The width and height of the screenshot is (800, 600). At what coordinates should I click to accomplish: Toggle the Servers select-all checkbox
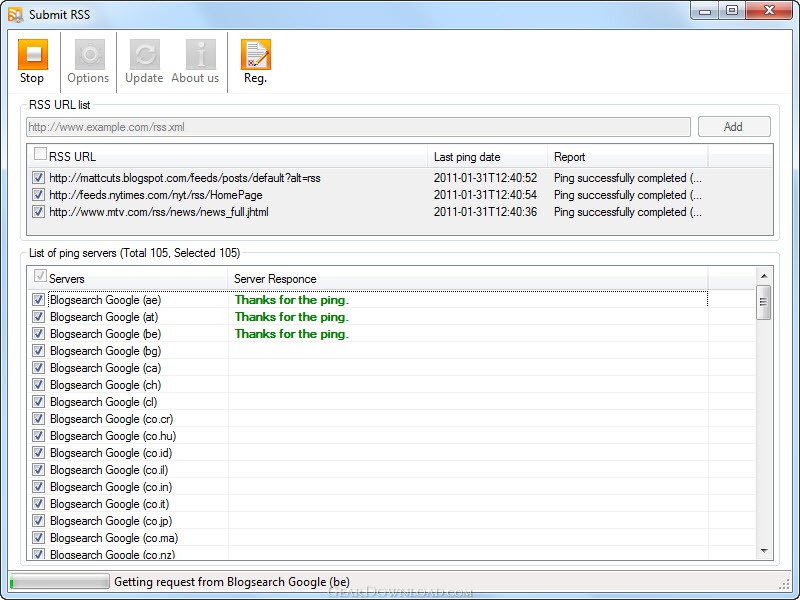click(x=40, y=276)
